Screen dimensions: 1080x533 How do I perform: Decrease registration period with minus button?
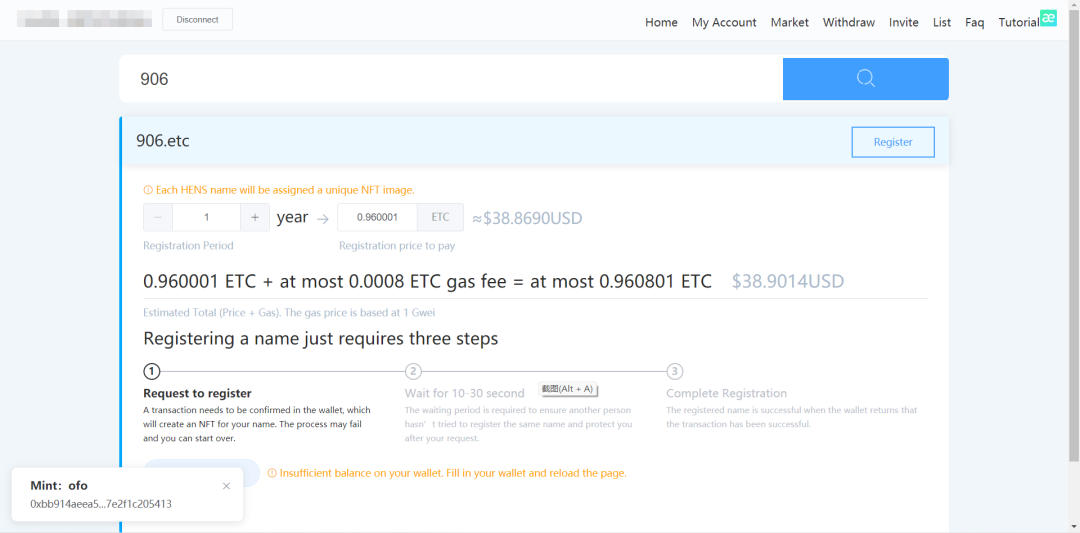coord(158,218)
